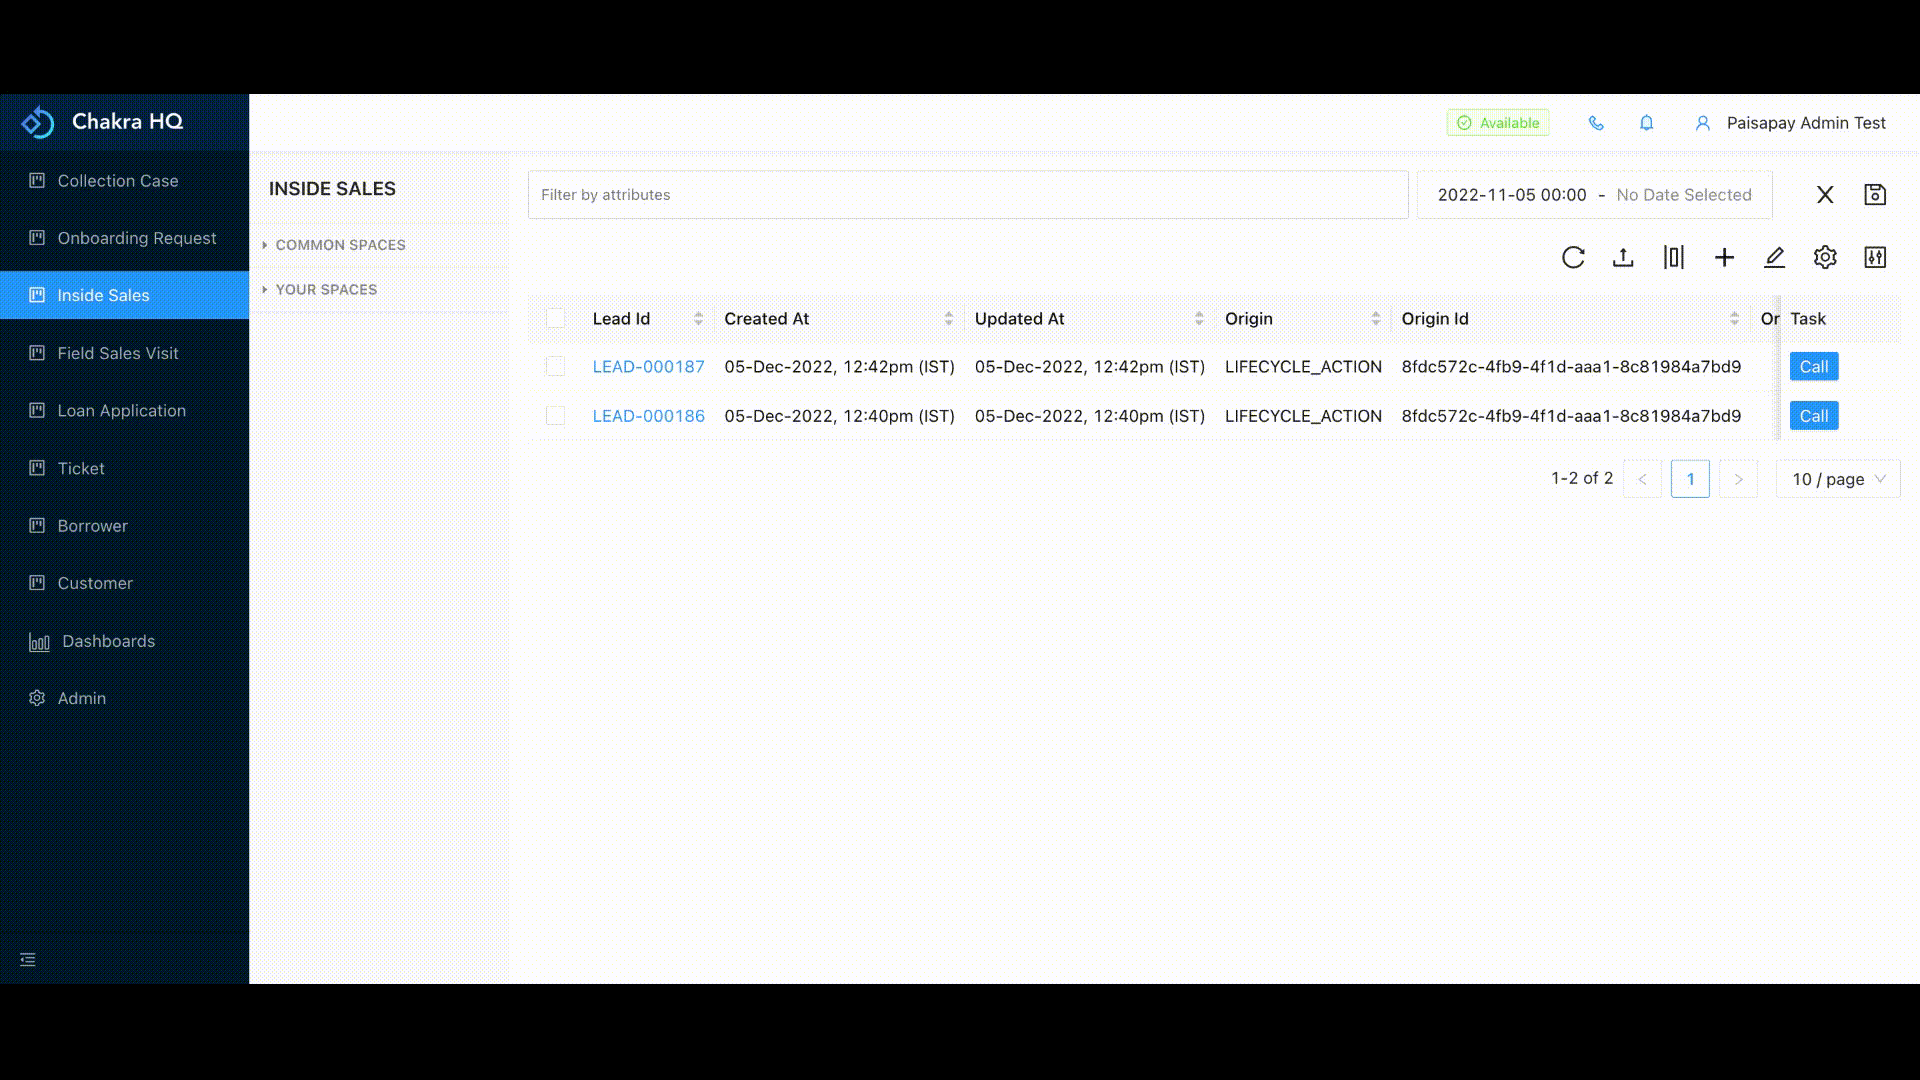Add a new lead with the plus icon

[1724, 257]
